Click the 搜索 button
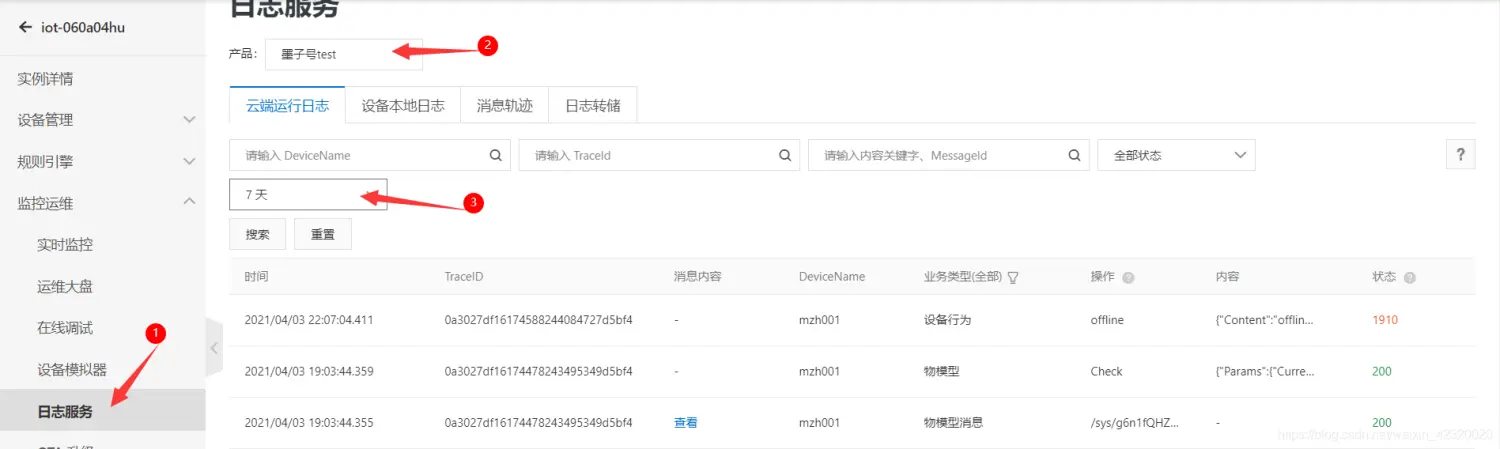Viewport: 1500px width, 449px height. pyautogui.click(x=258, y=234)
